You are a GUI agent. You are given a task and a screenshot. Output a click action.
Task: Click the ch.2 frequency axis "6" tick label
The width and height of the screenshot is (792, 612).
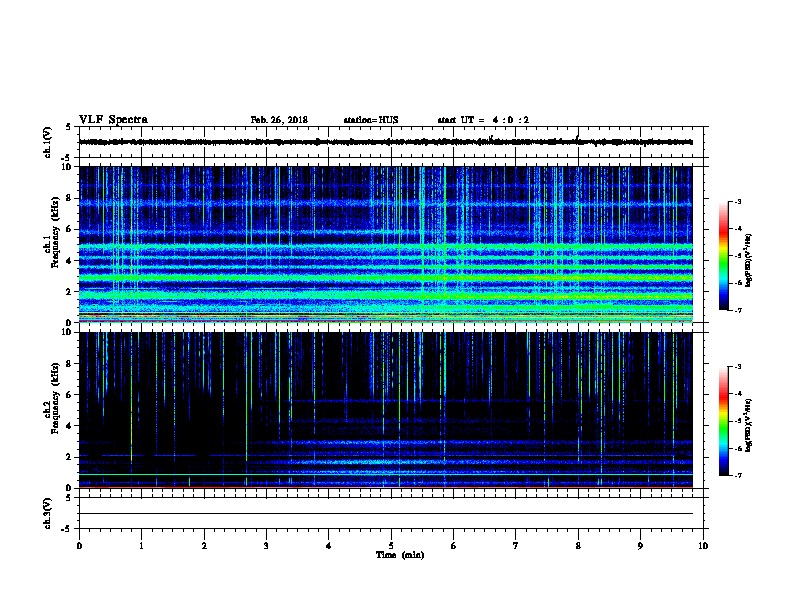point(69,395)
